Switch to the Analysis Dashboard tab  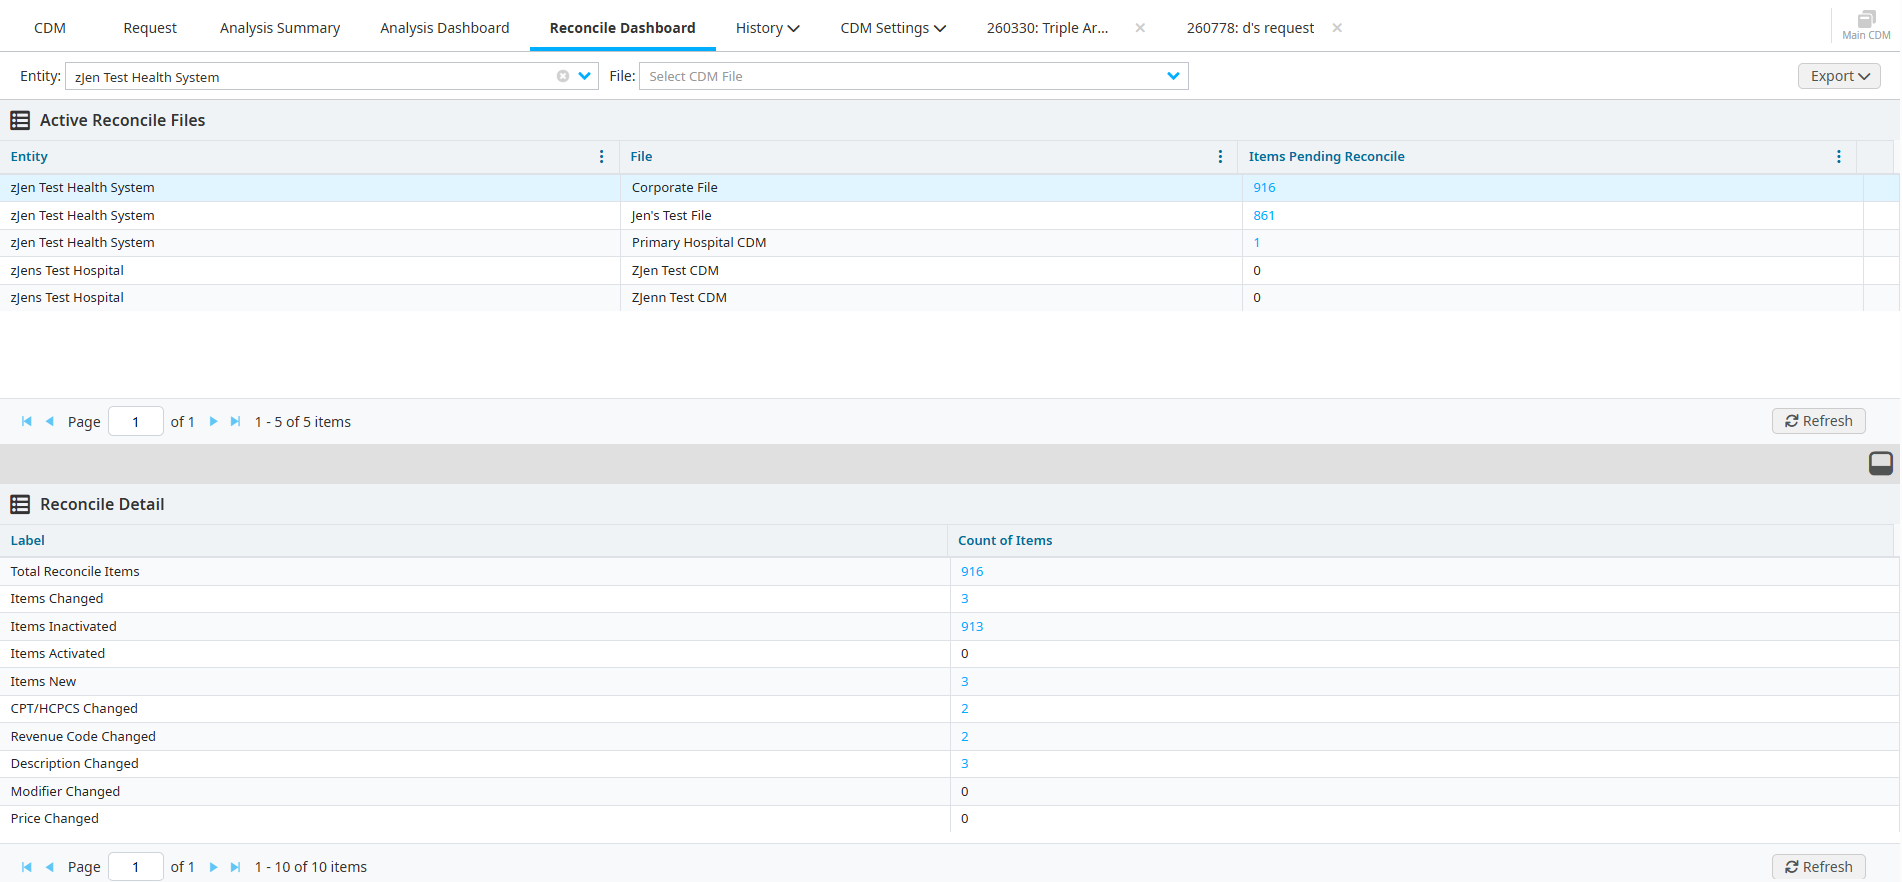click(x=444, y=28)
